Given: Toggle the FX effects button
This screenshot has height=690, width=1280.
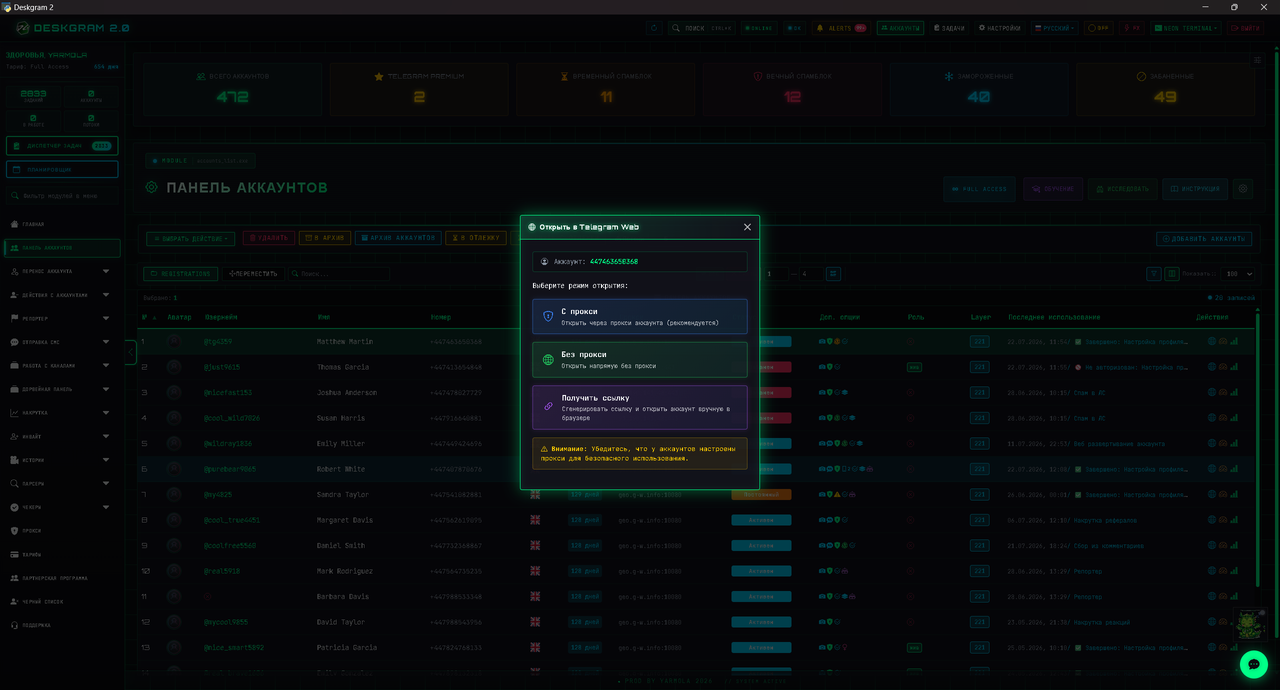Looking at the screenshot, I should [1131, 28].
